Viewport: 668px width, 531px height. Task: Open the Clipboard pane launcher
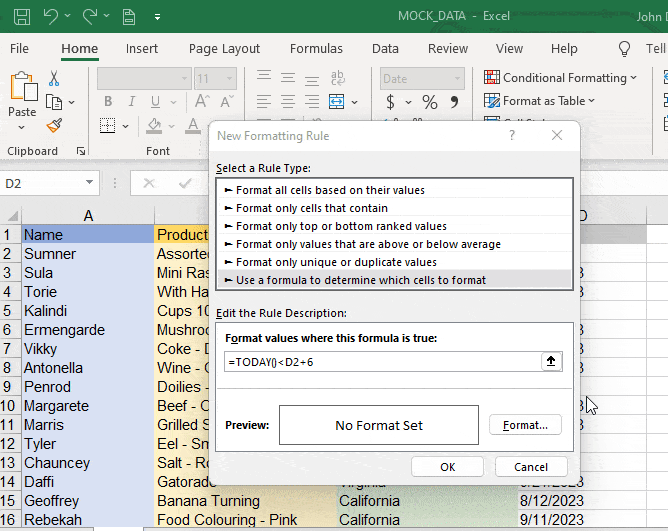coord(81,151)
